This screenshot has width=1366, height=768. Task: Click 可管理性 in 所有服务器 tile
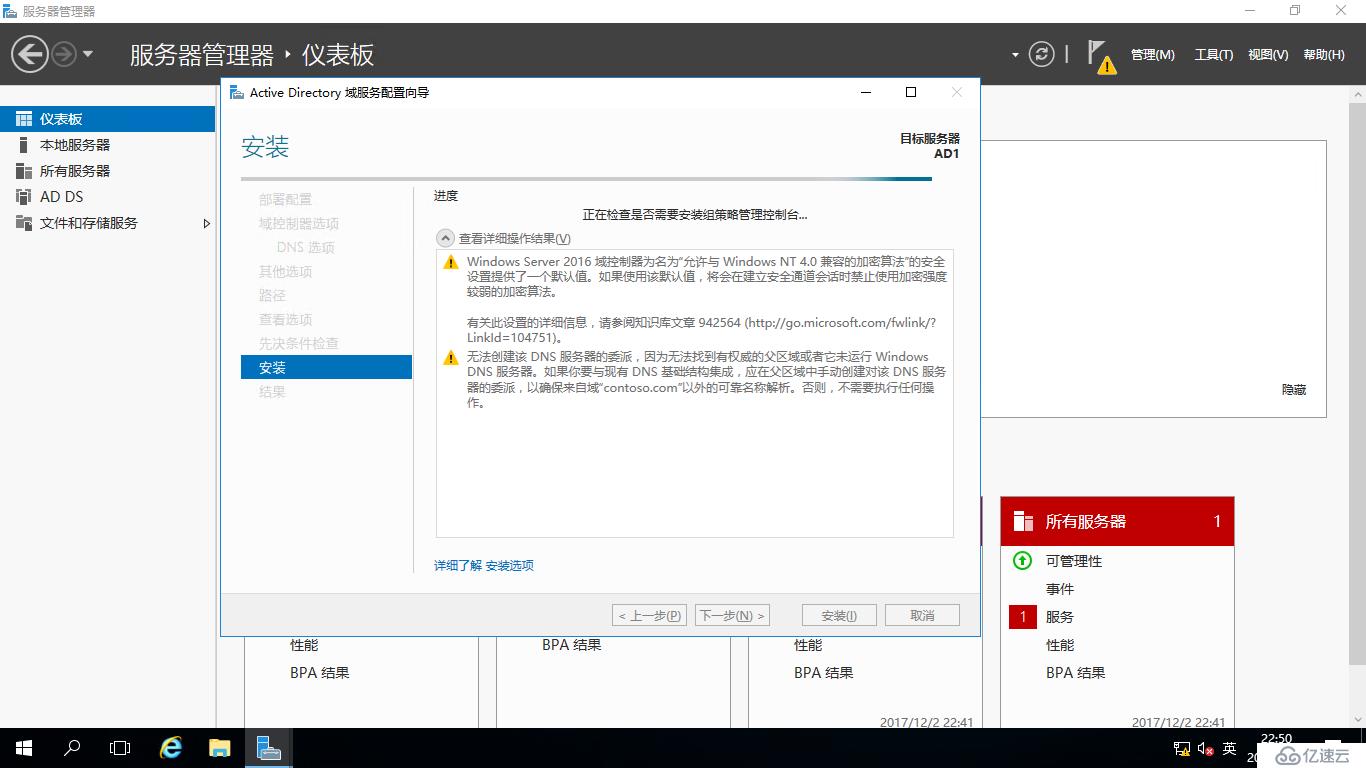point(1074,561)
